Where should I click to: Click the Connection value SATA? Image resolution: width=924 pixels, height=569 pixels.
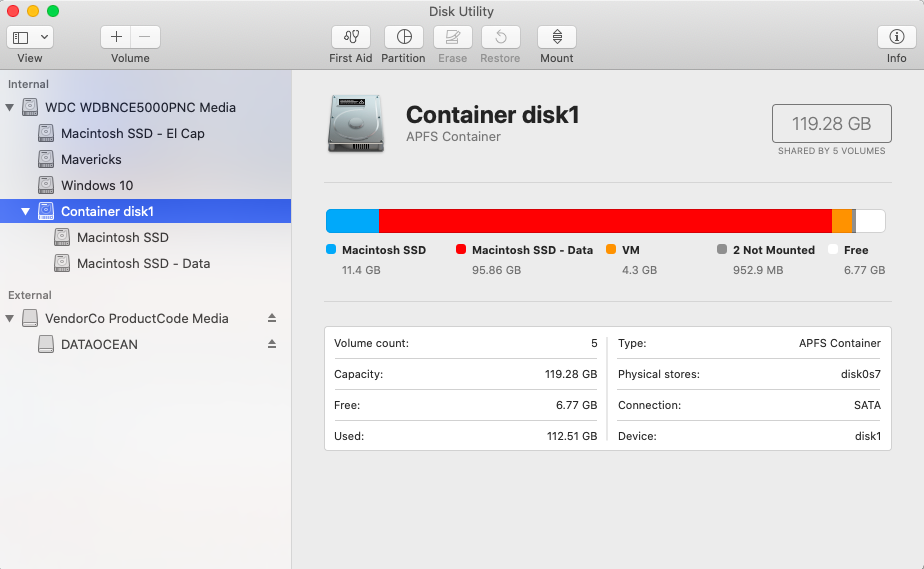867,405
